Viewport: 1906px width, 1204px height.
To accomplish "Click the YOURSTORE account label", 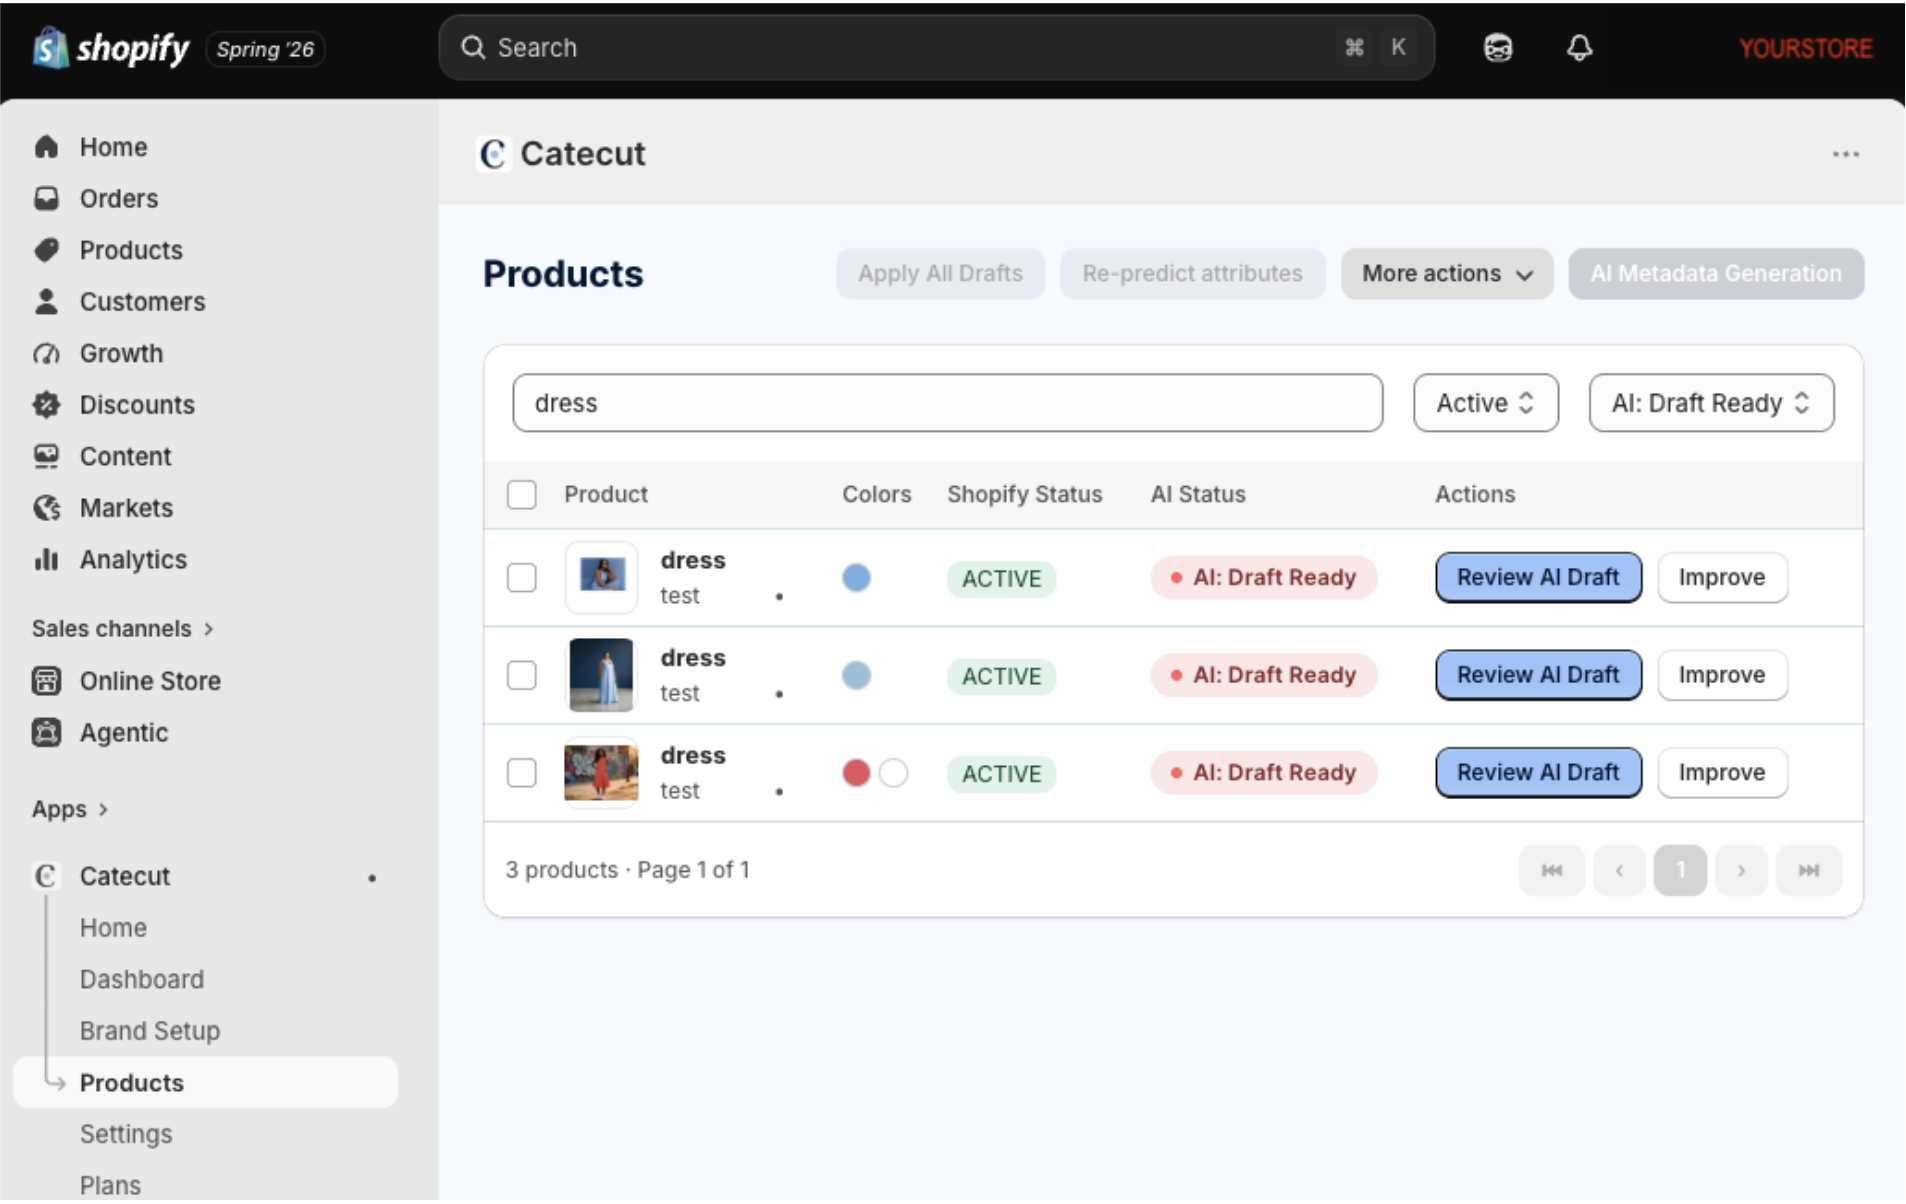I will click(x=1805, y=48).
